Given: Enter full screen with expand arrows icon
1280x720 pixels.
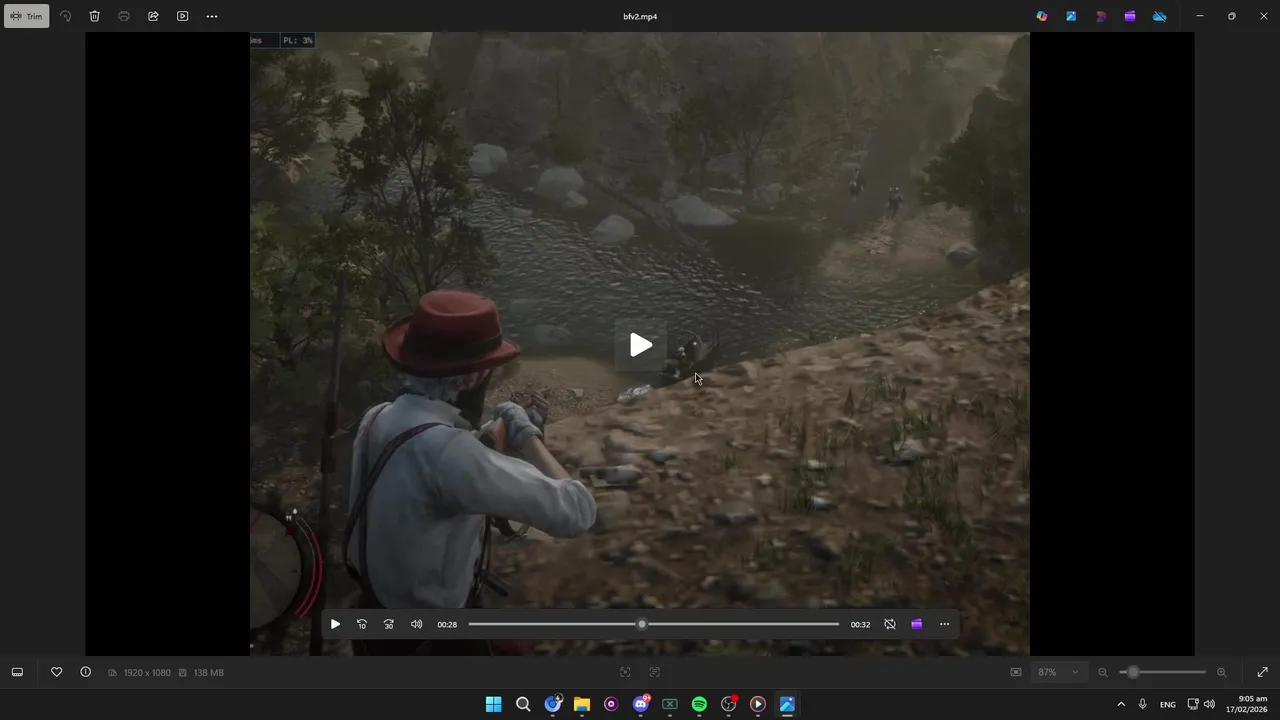Looking at the screenshot, I should 1262,672.
